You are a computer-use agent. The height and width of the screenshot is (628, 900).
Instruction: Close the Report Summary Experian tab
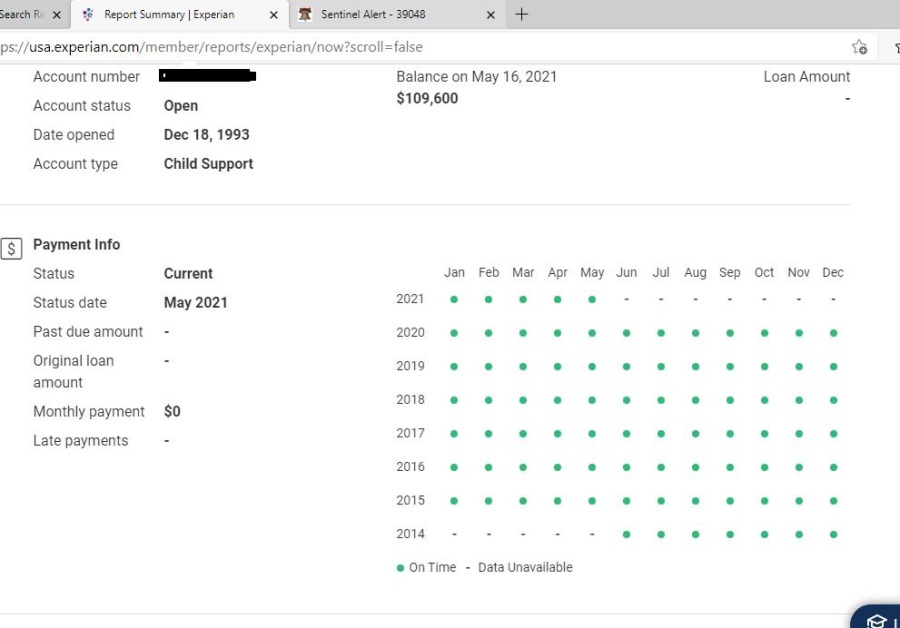coord(274,15)
